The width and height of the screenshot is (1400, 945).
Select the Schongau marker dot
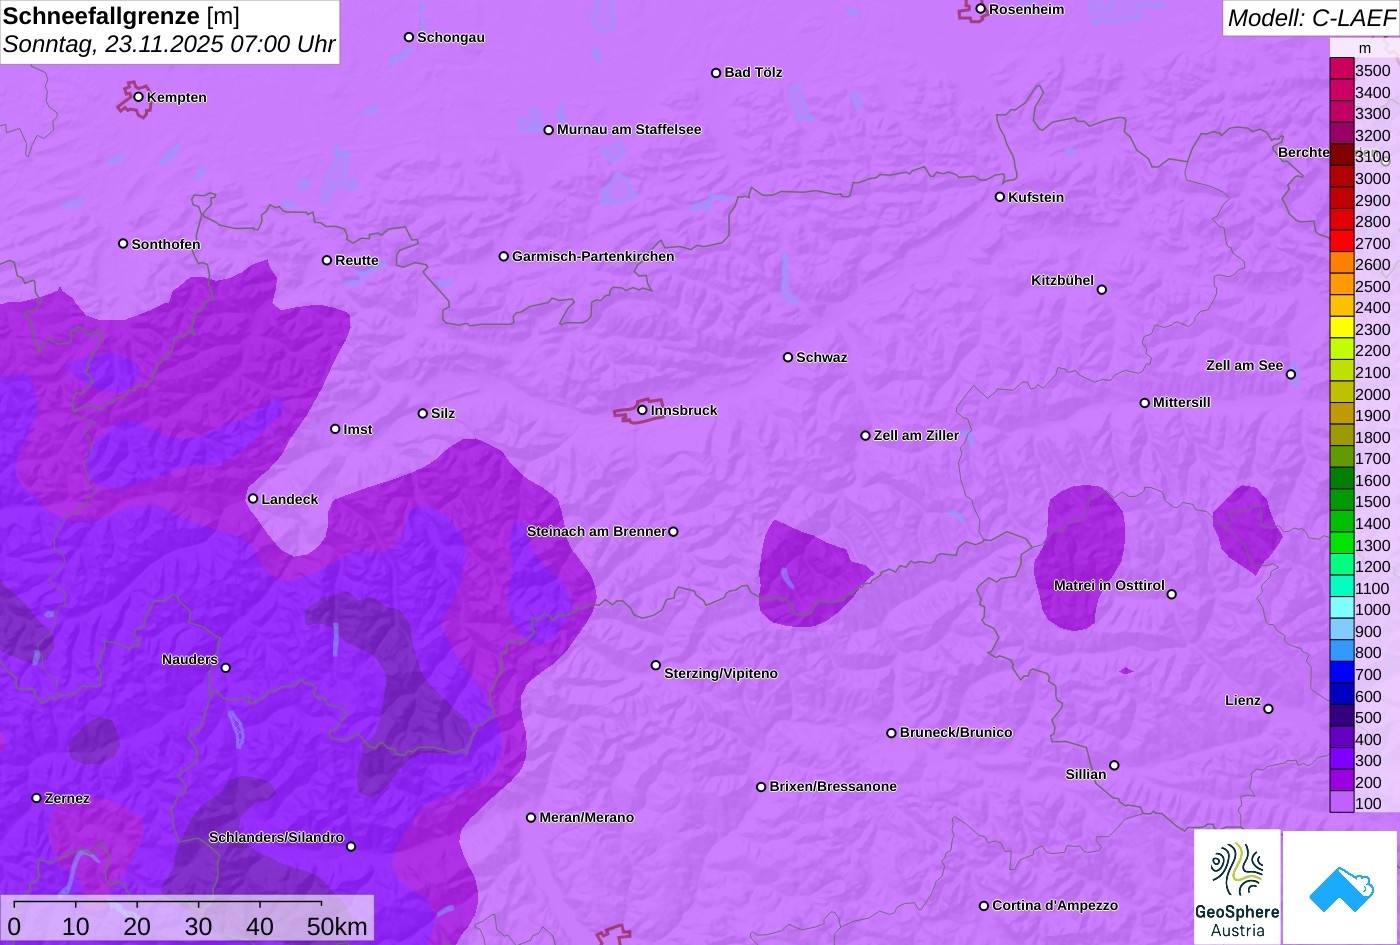[409, 37]
